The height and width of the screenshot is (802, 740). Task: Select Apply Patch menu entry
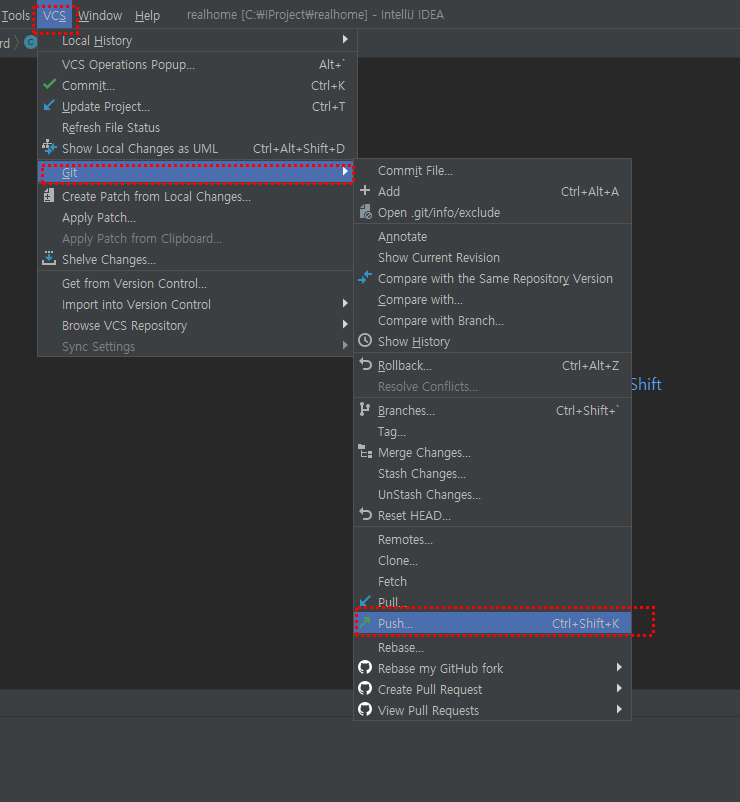coord(195,217)
